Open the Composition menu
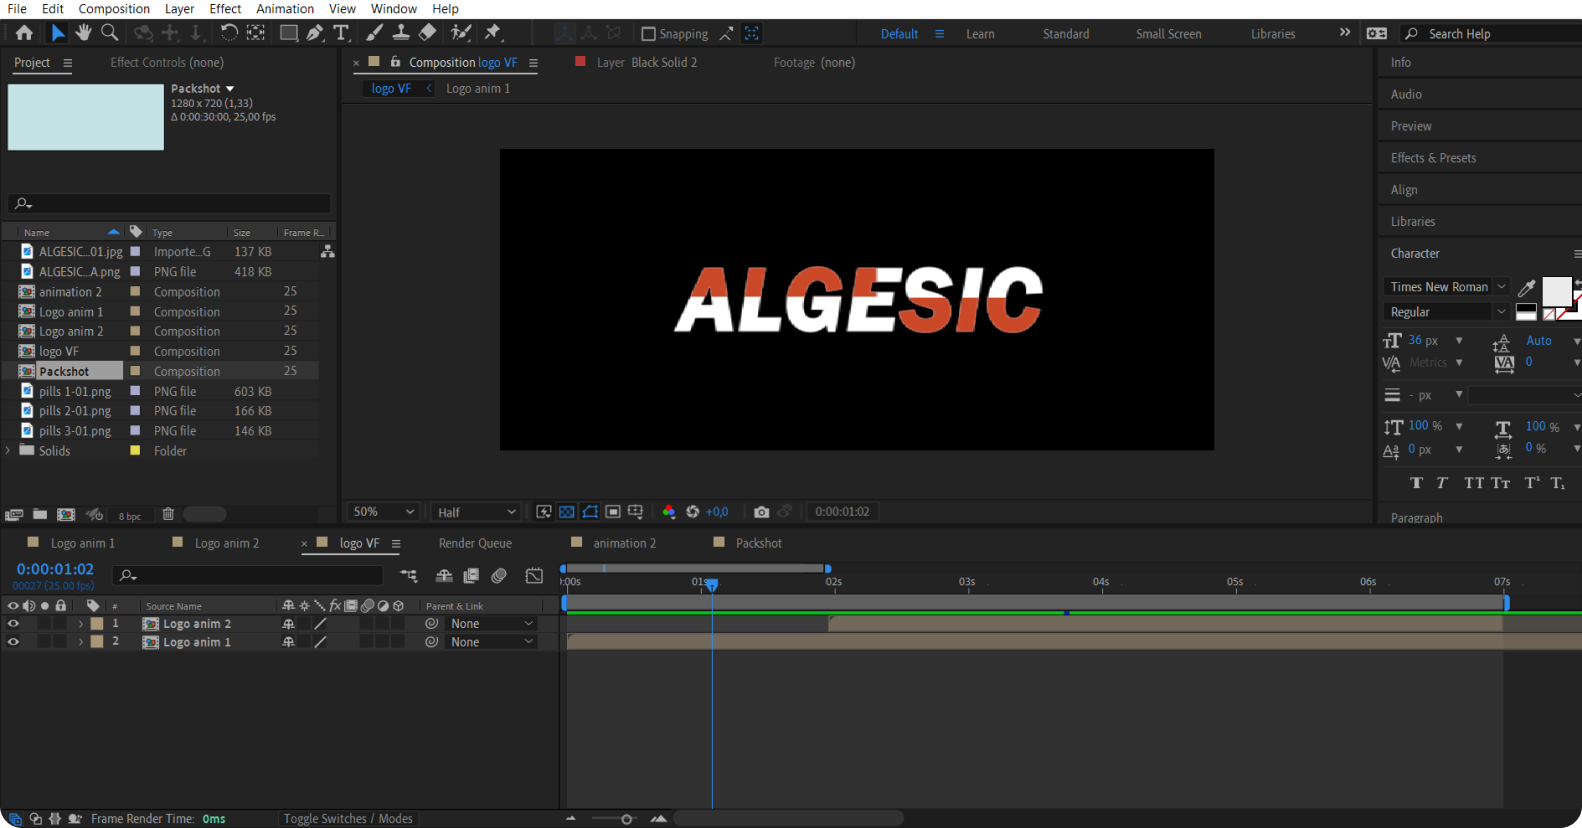The width and height of the screenshot is (1582, 828). coord(114,9)
